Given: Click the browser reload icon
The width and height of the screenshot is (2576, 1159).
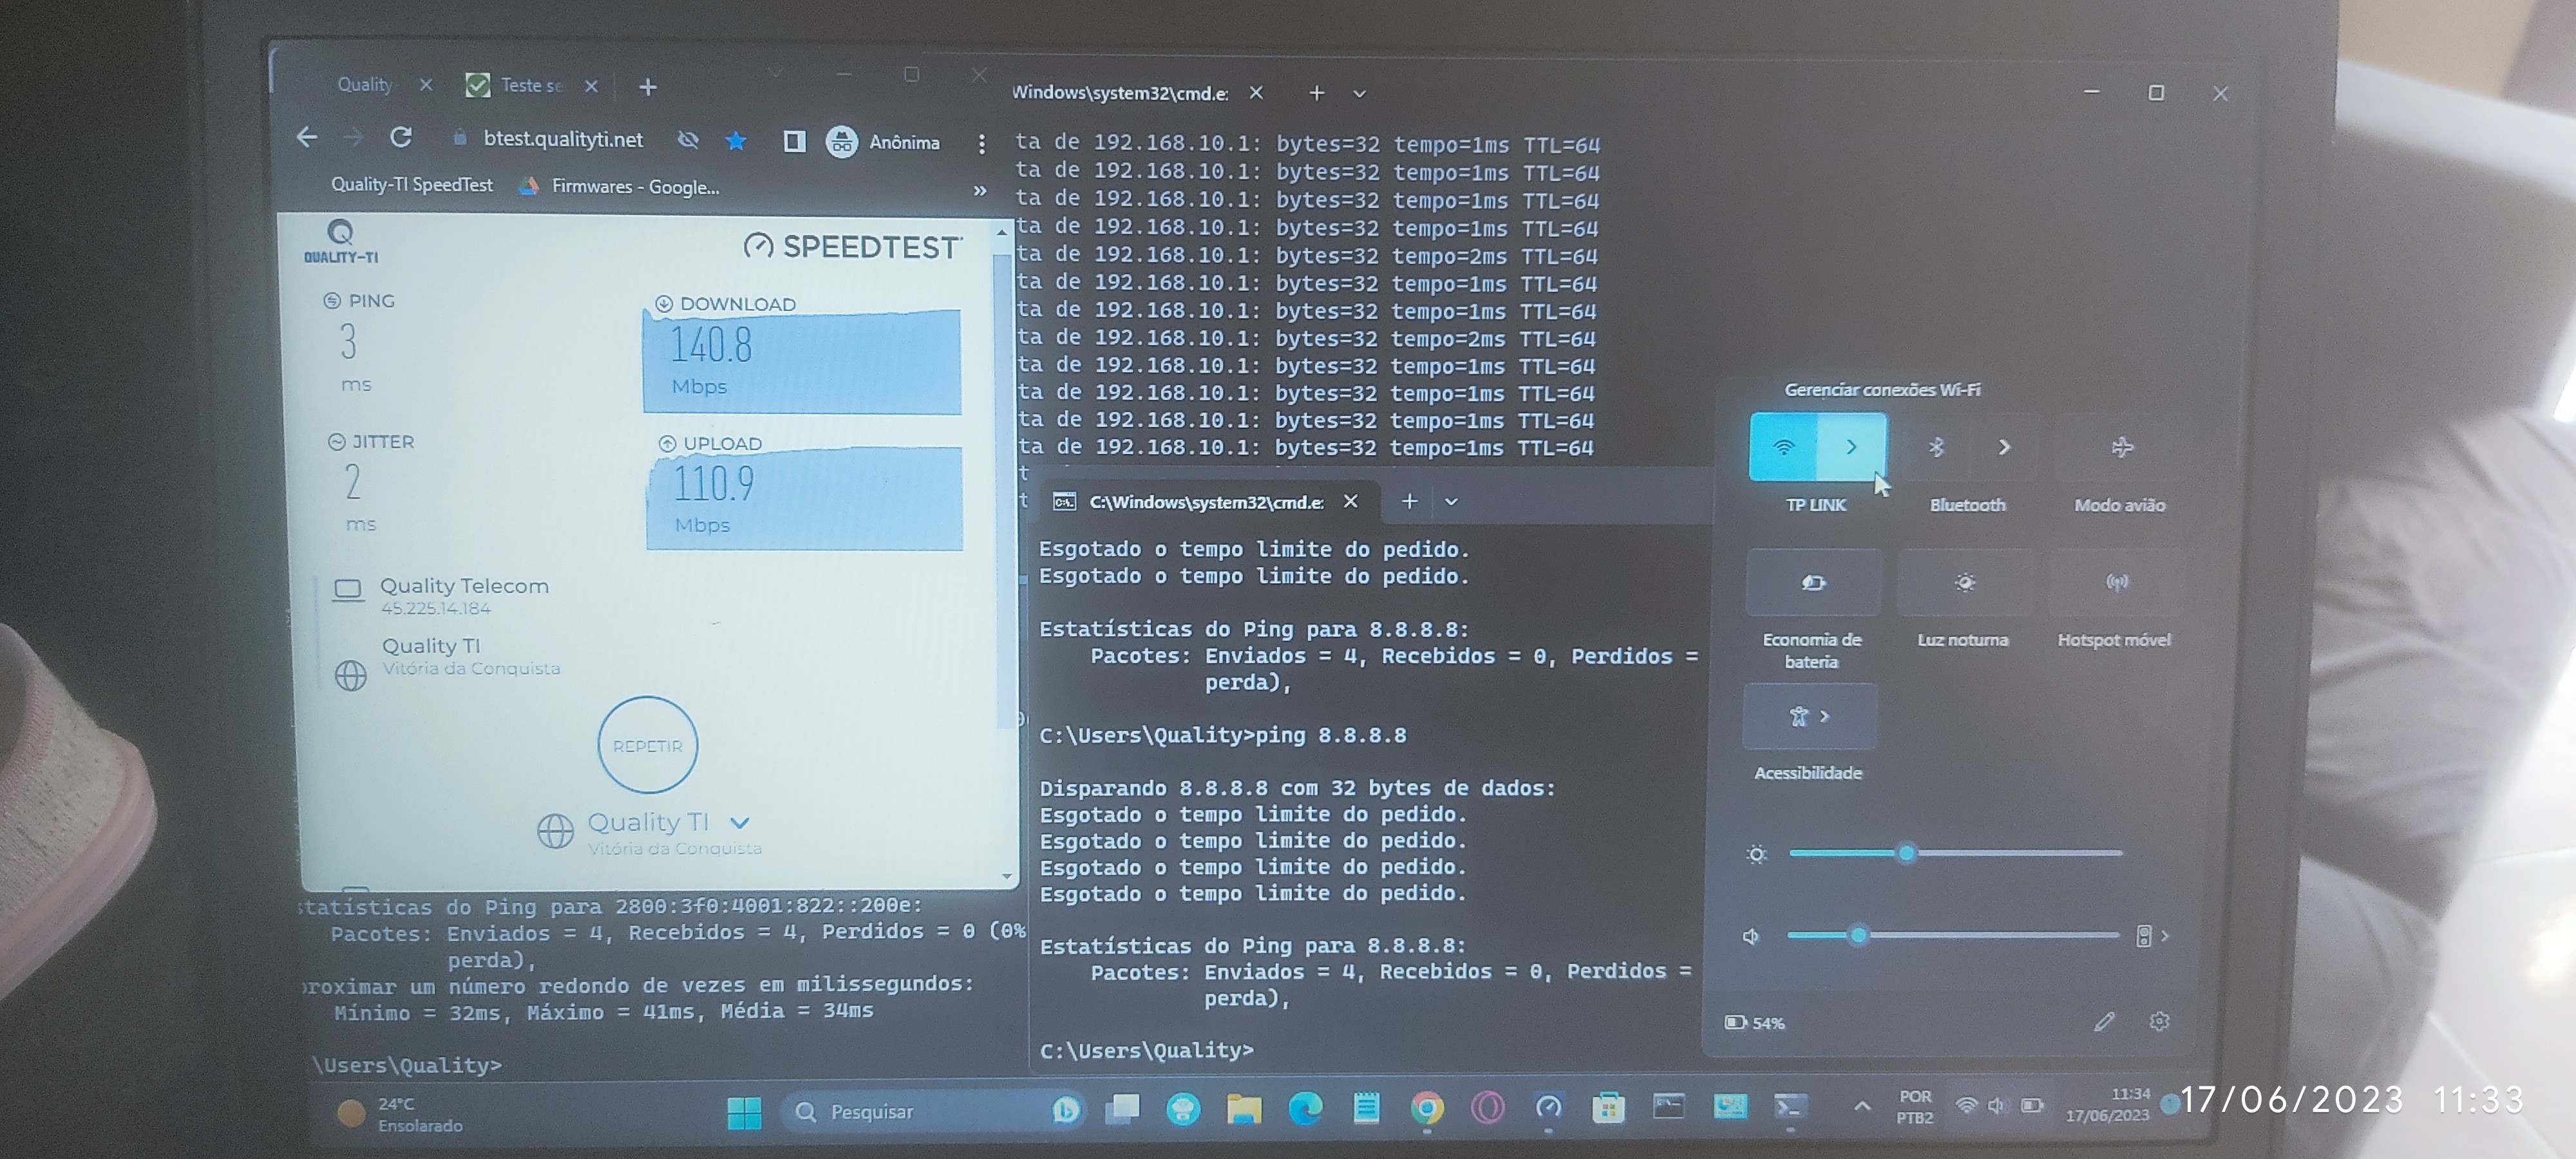Looking at the screenshot, I should [401, 137].
